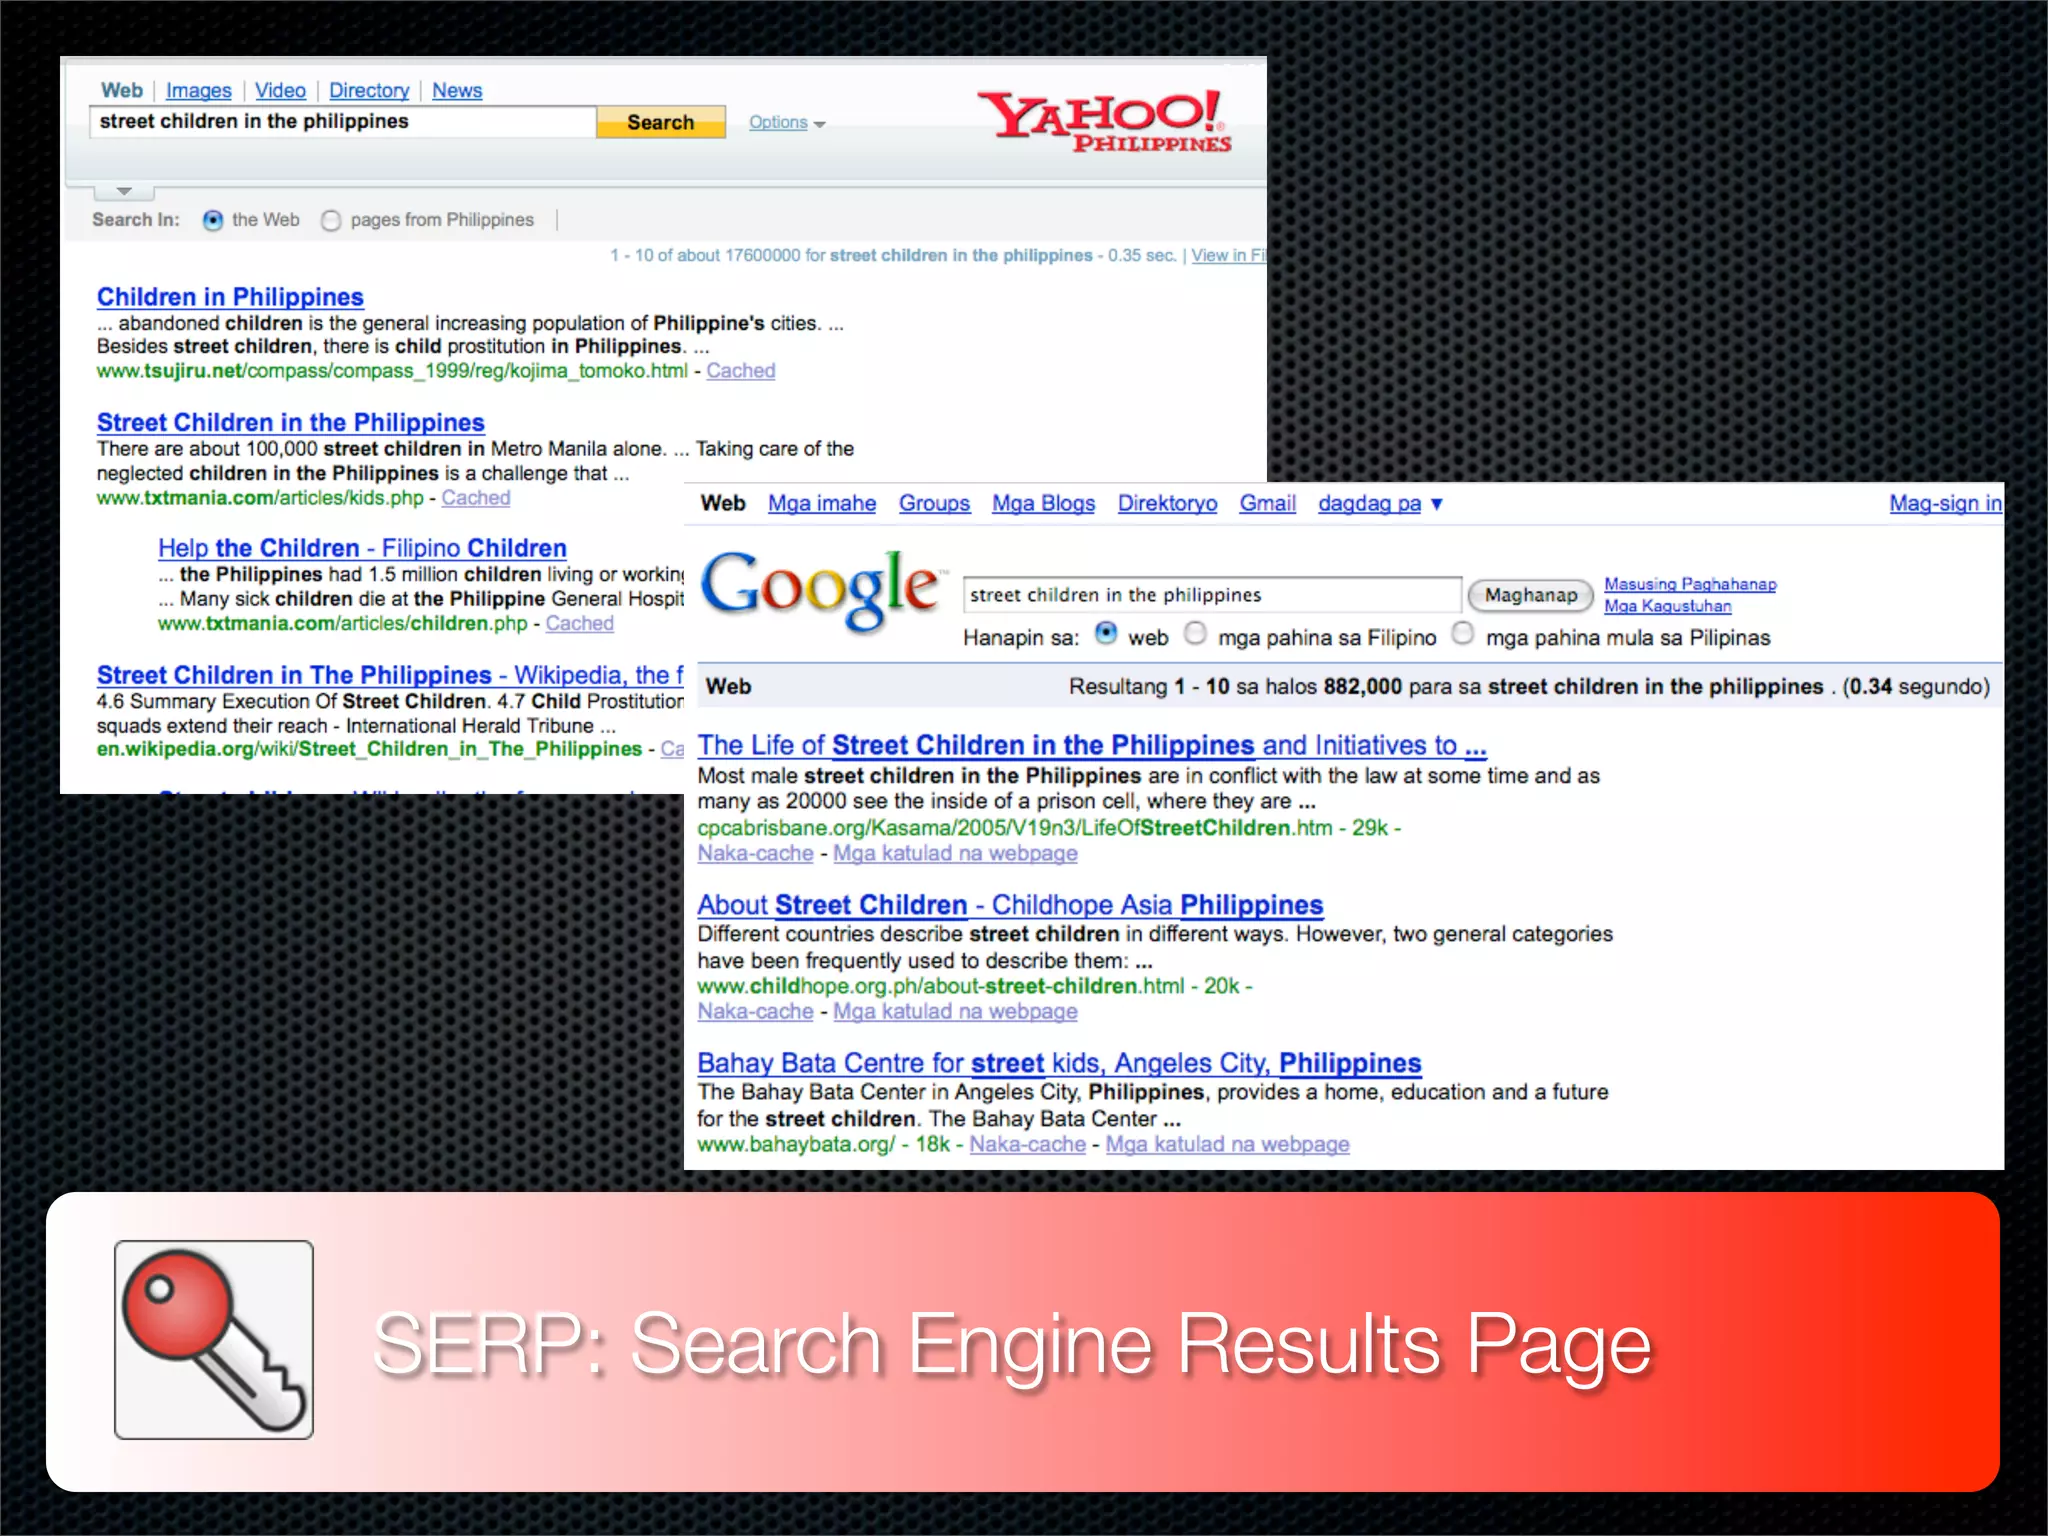The width and height of the screenshot is (2048, 1536).
Task: Select the Yahoo Web tab
Action: point(122,90)
